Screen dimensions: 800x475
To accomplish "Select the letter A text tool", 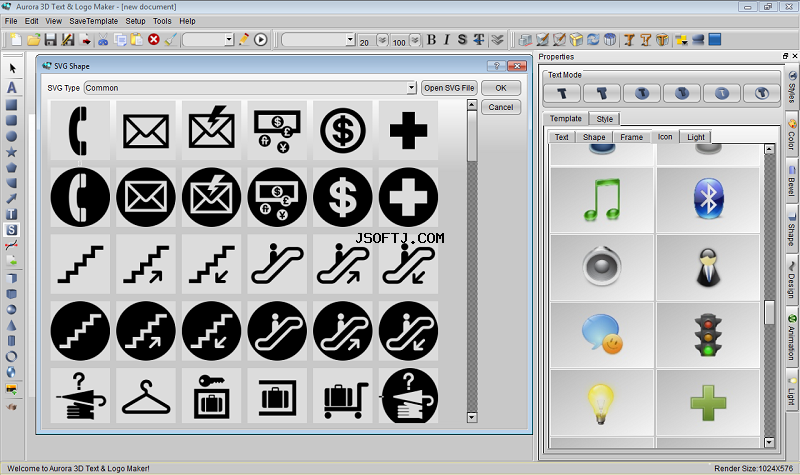I will point(12,87).
